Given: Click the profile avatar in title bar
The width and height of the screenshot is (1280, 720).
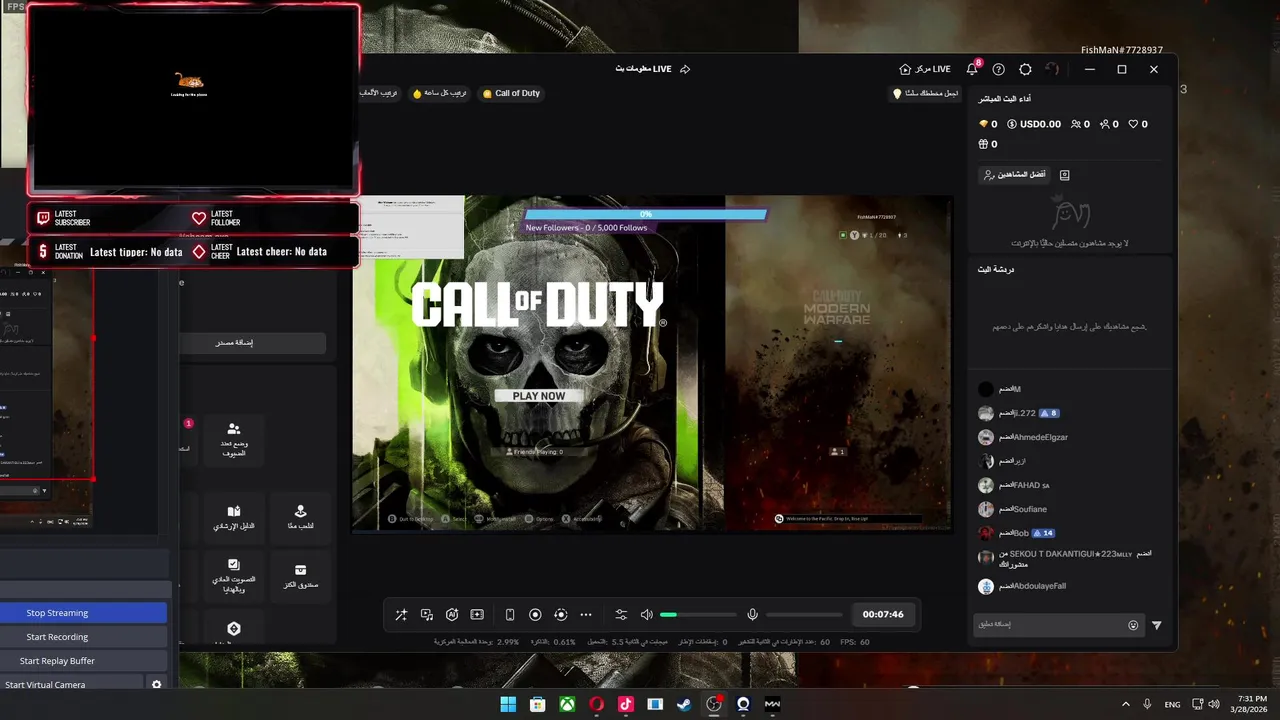Looking at the screenshot, I should tap(1052, 69).
